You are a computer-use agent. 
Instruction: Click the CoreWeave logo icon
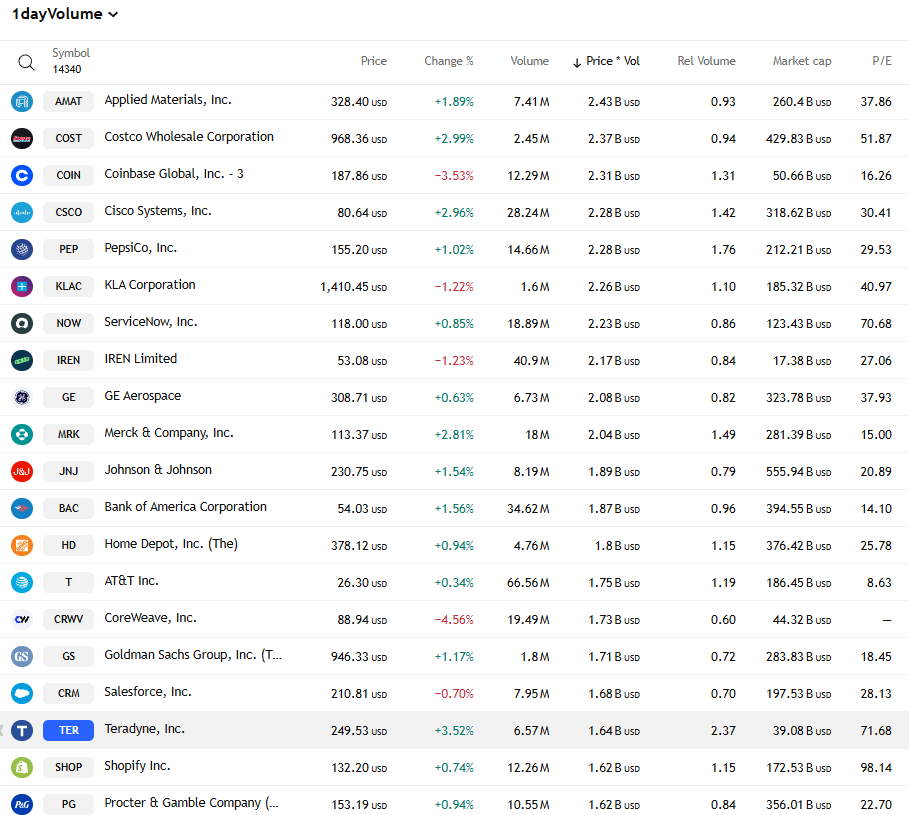coord(22,619)
